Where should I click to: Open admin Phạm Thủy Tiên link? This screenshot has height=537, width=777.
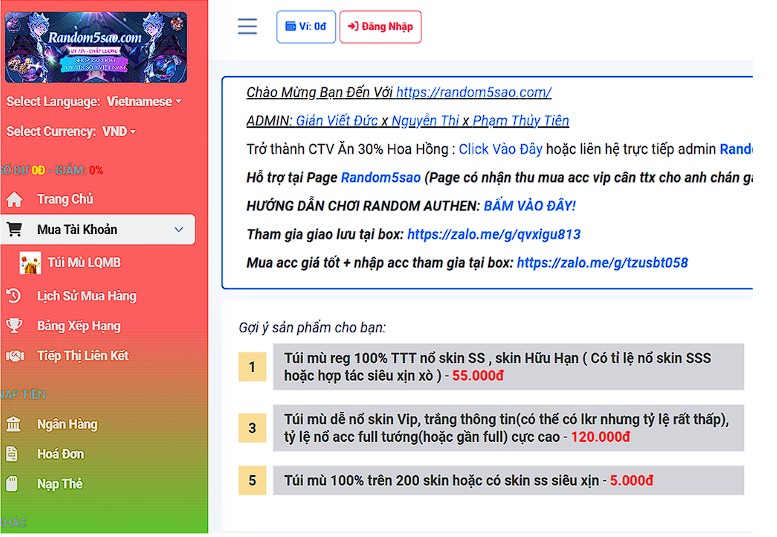click(521, 120)
